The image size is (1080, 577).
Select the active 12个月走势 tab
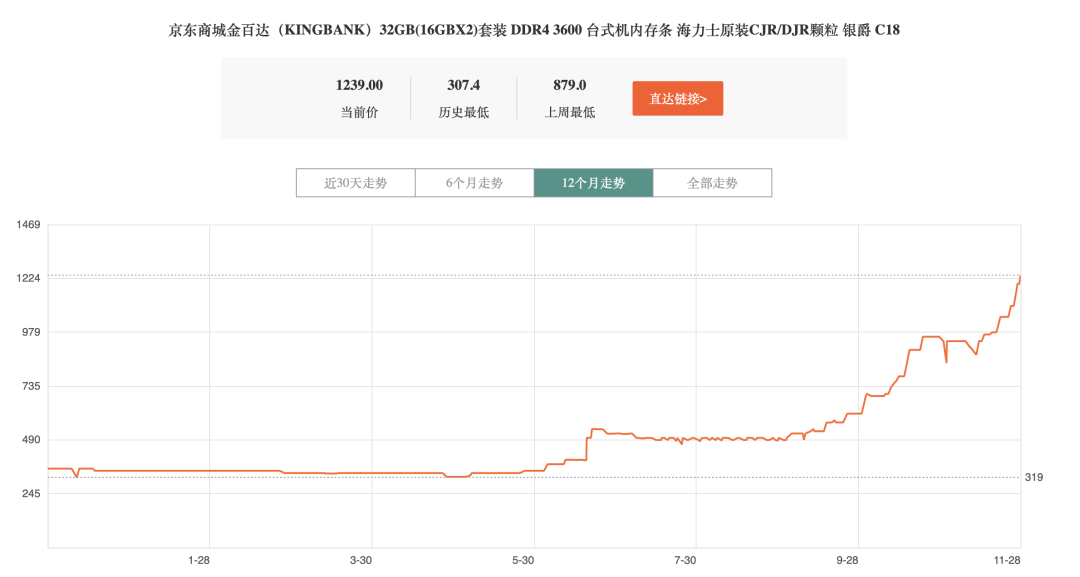[x=593, y=183]
